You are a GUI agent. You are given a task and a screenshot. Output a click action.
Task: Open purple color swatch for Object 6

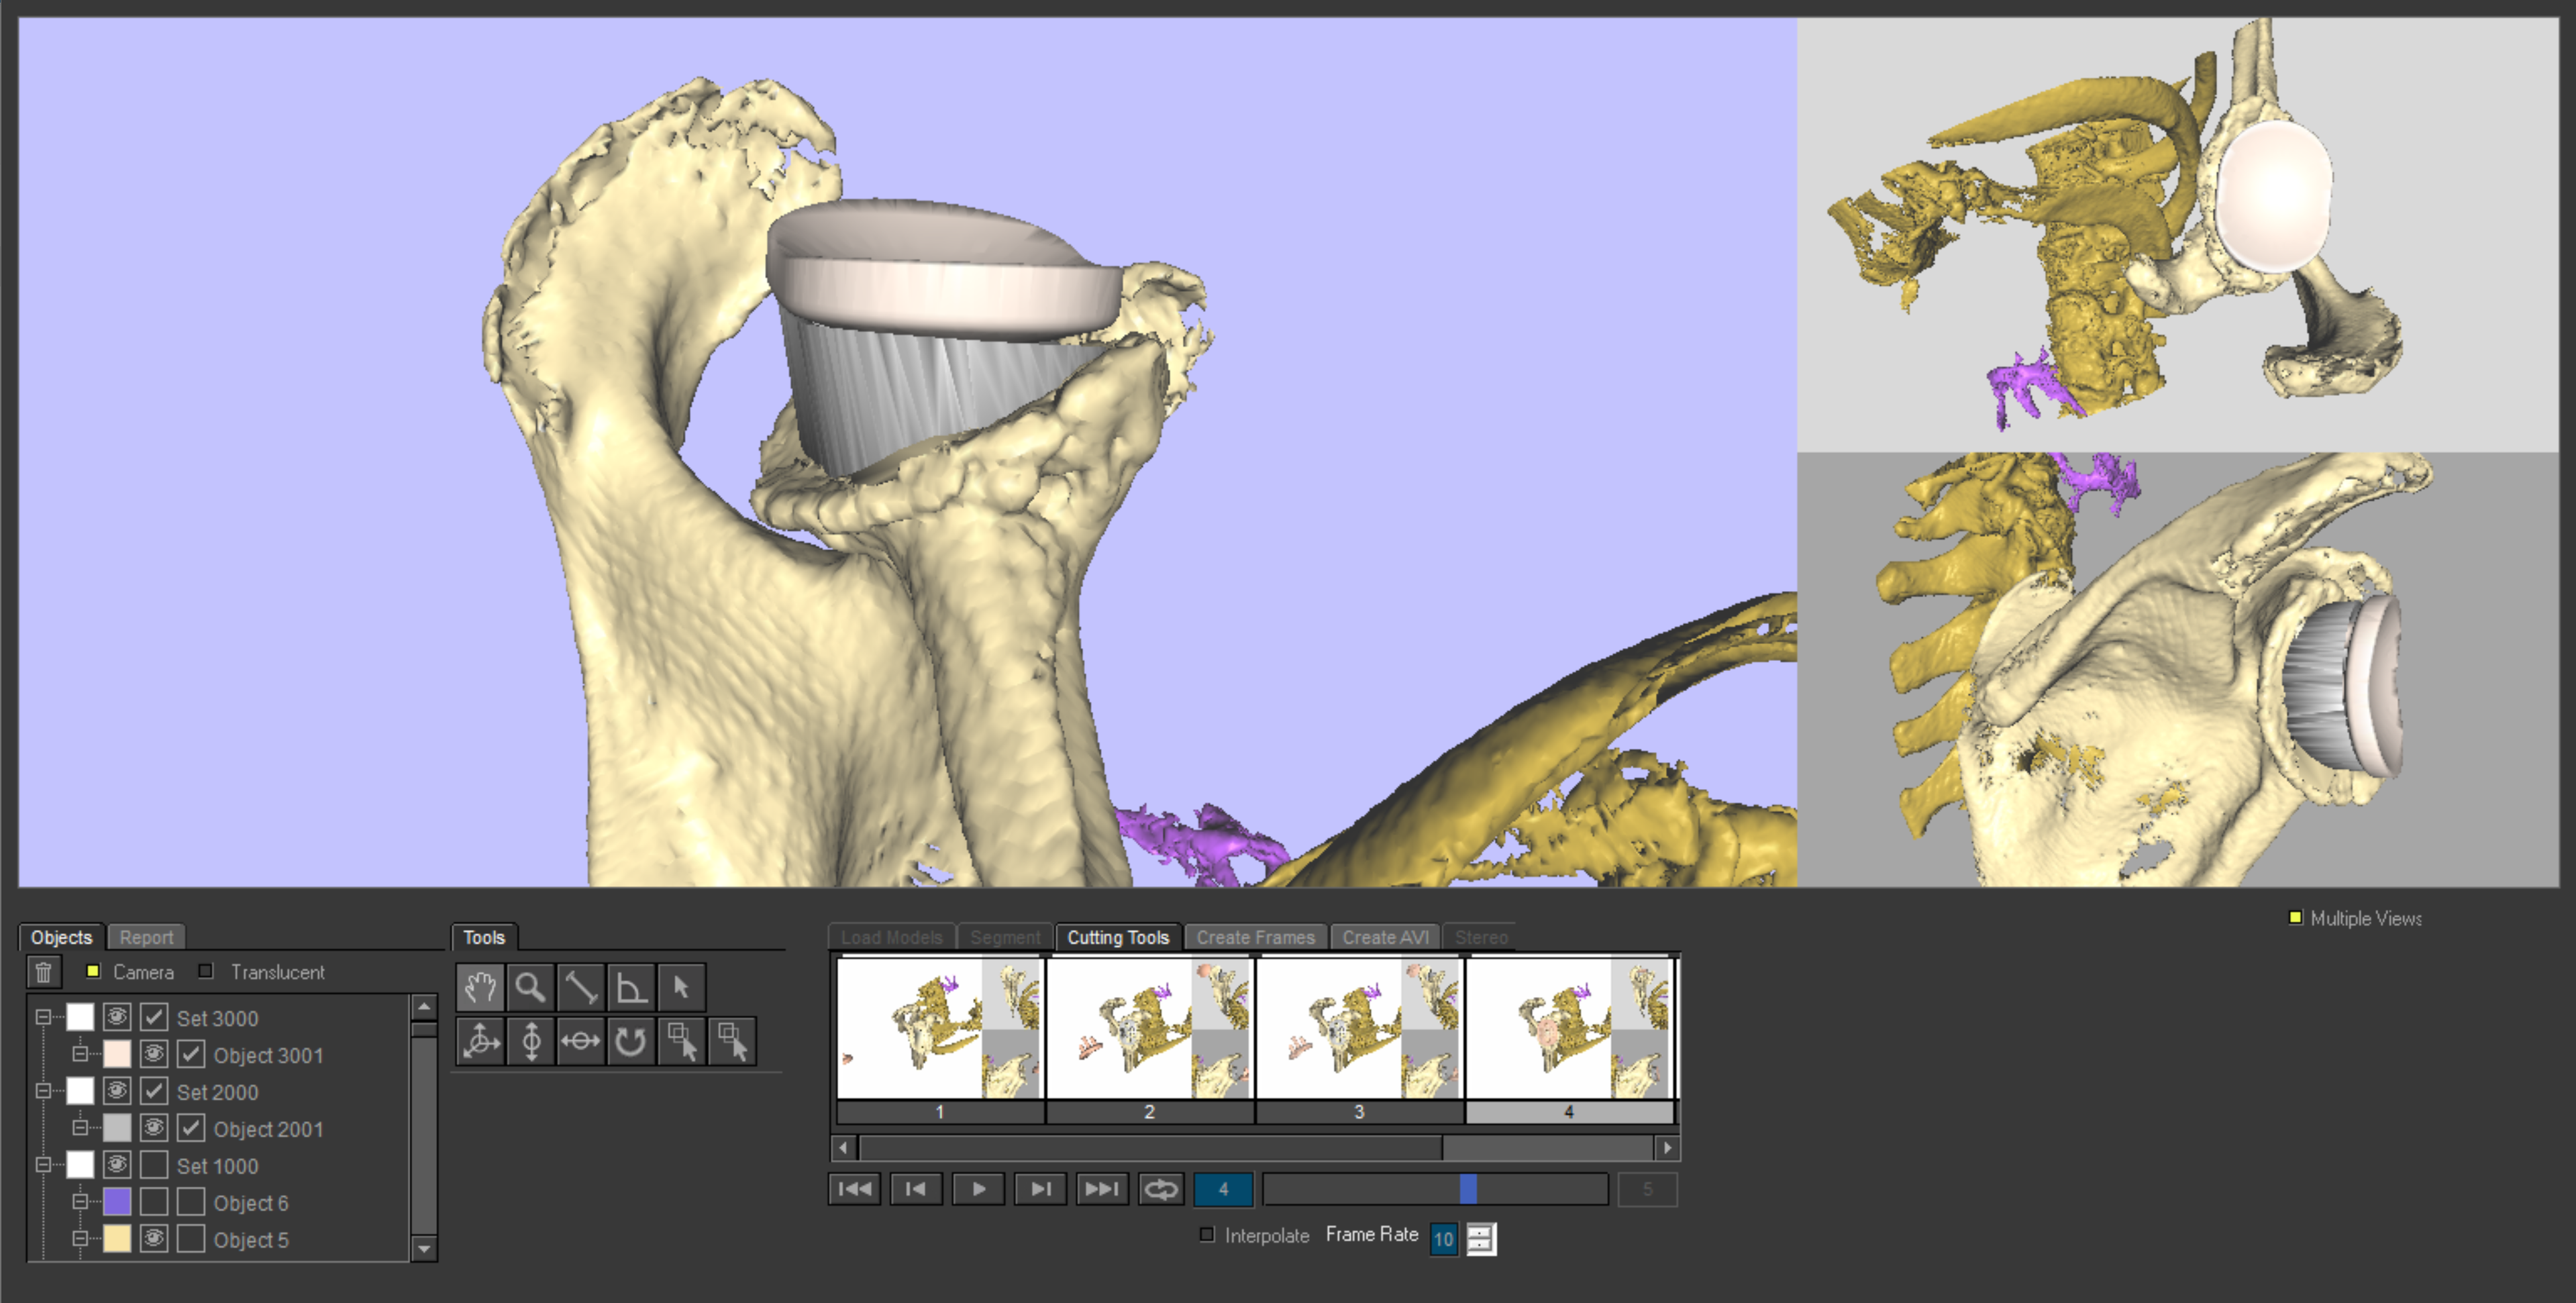116,1202
